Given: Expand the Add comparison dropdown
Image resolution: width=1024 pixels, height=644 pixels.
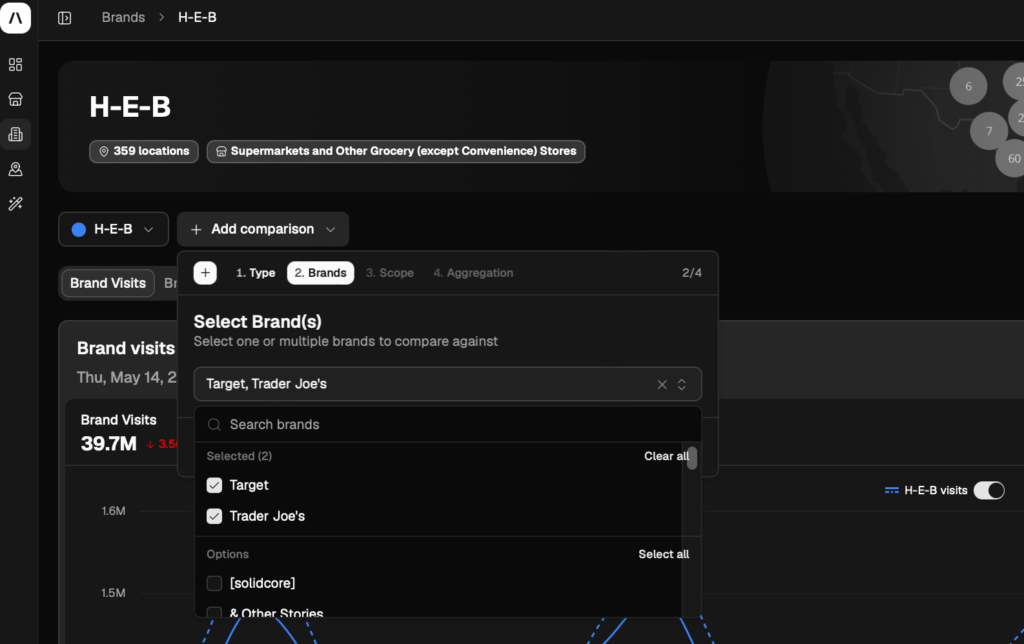Looking at the screenshot, I should coord(263,229).
